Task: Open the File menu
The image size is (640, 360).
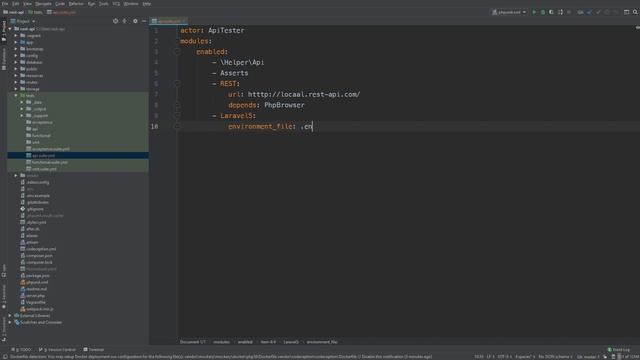Action: tap(5, 4)
